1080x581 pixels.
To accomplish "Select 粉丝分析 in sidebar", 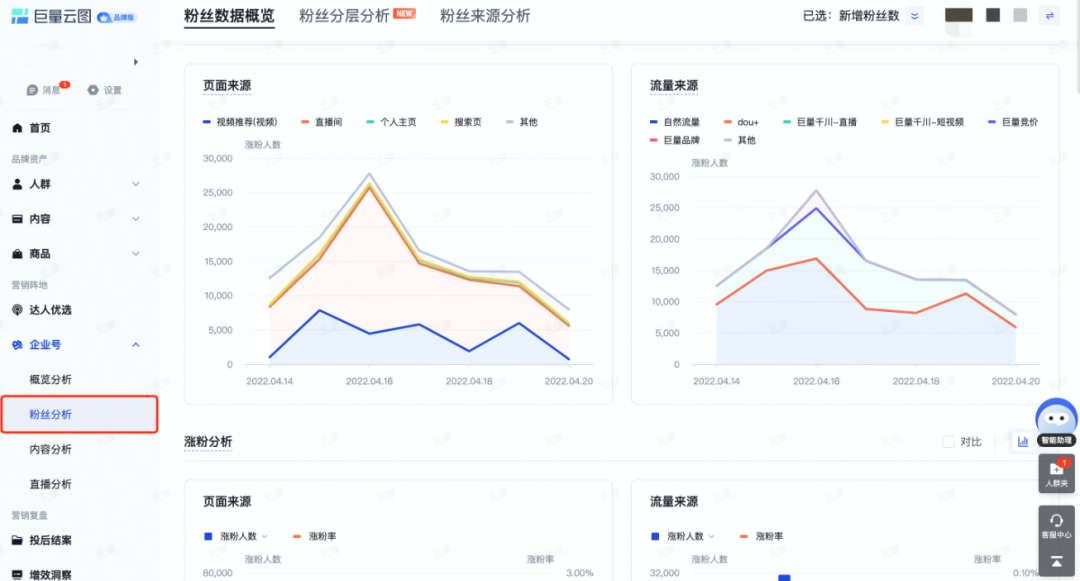I will click(79, 414).
